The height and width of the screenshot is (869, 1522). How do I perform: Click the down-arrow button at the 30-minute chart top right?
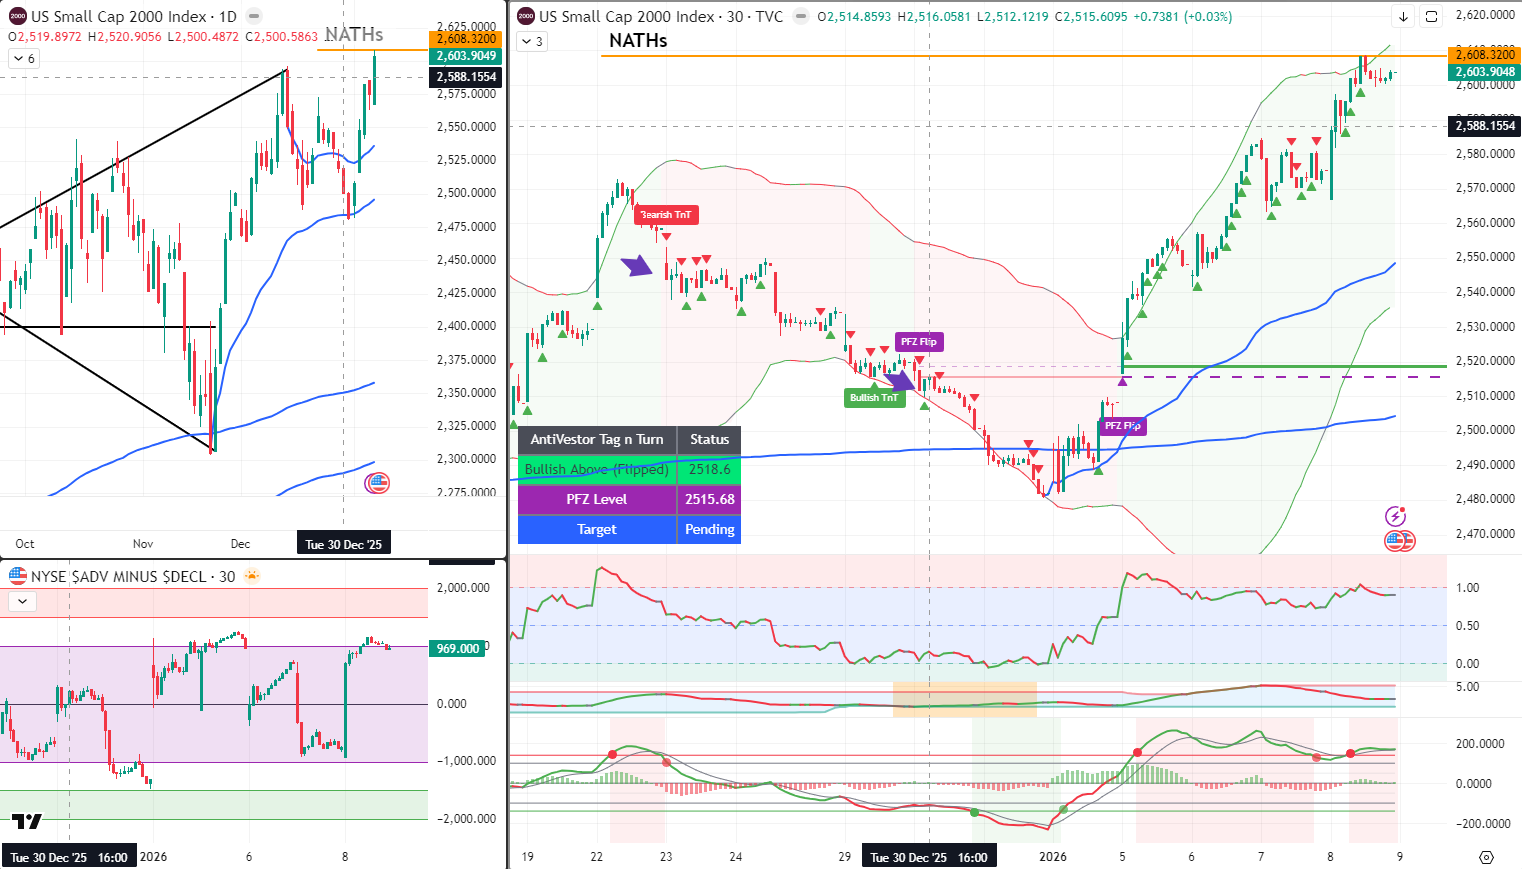(1404, 17)
